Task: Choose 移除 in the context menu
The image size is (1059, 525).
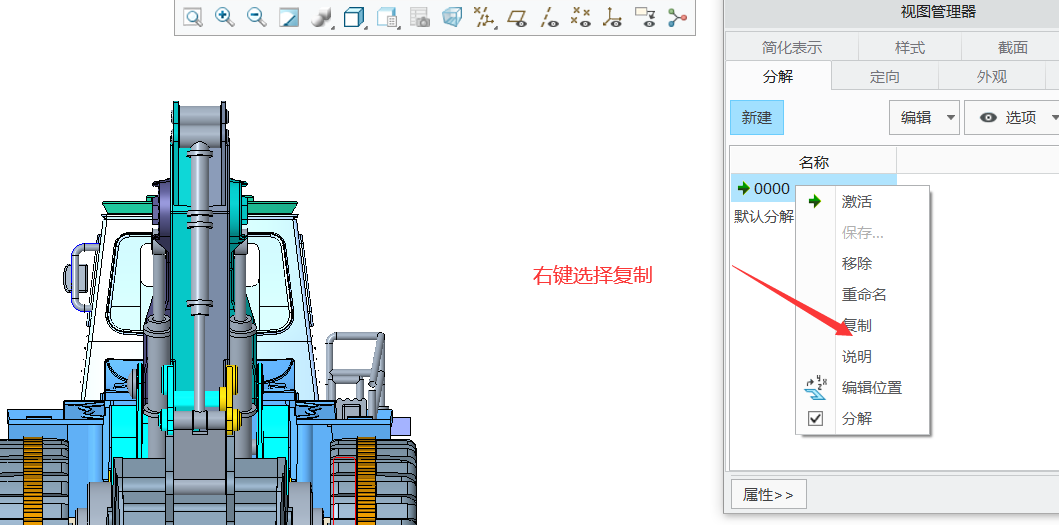Action: click(856, 264)
